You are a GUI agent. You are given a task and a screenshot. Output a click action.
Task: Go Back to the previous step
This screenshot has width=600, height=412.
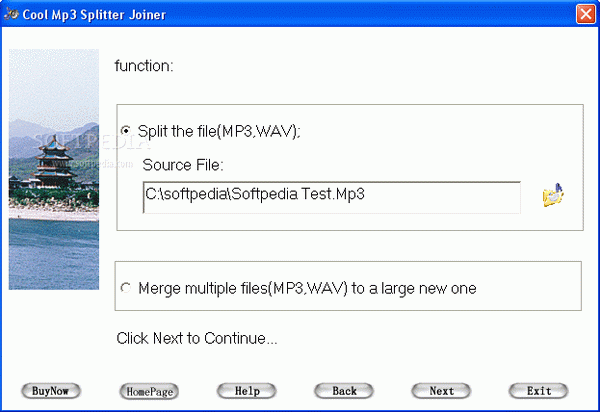(344, 391)
